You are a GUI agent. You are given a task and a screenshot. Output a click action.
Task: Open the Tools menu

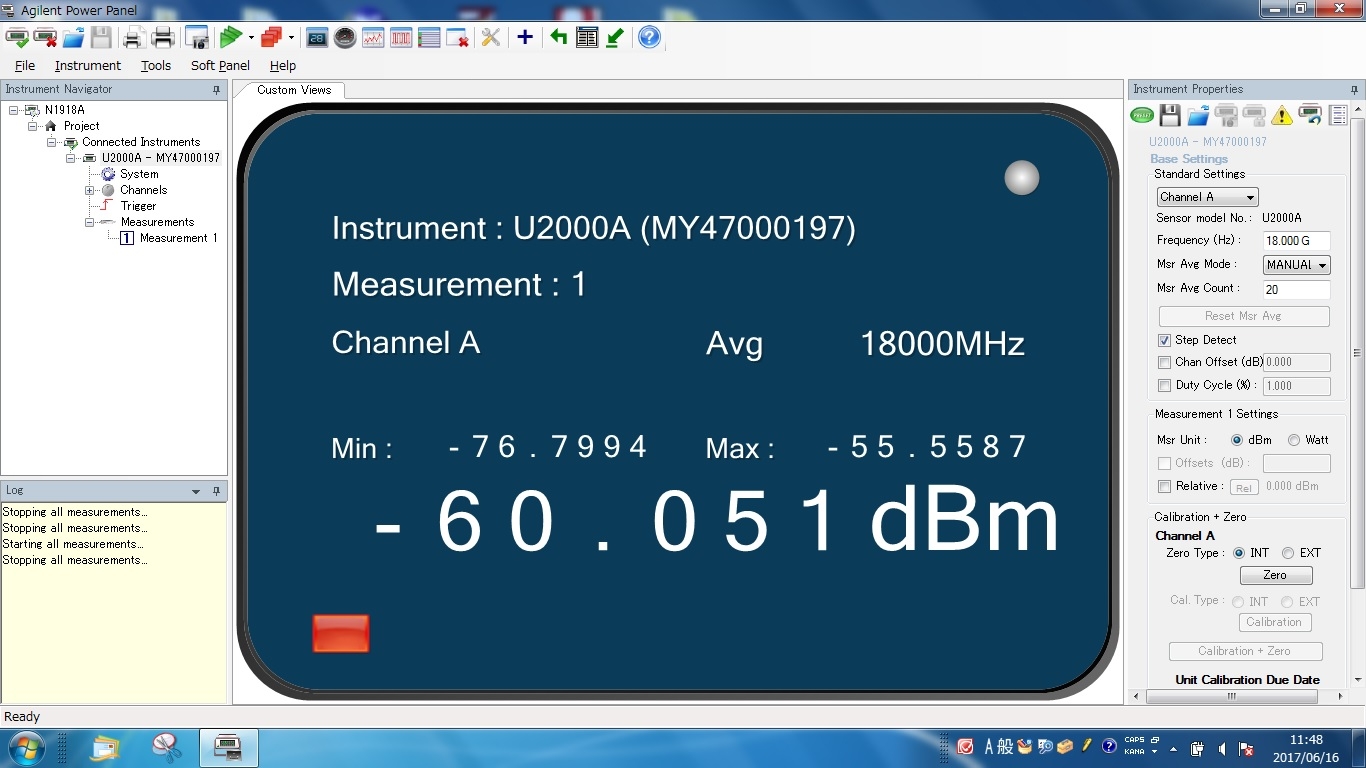click(155, 65)
